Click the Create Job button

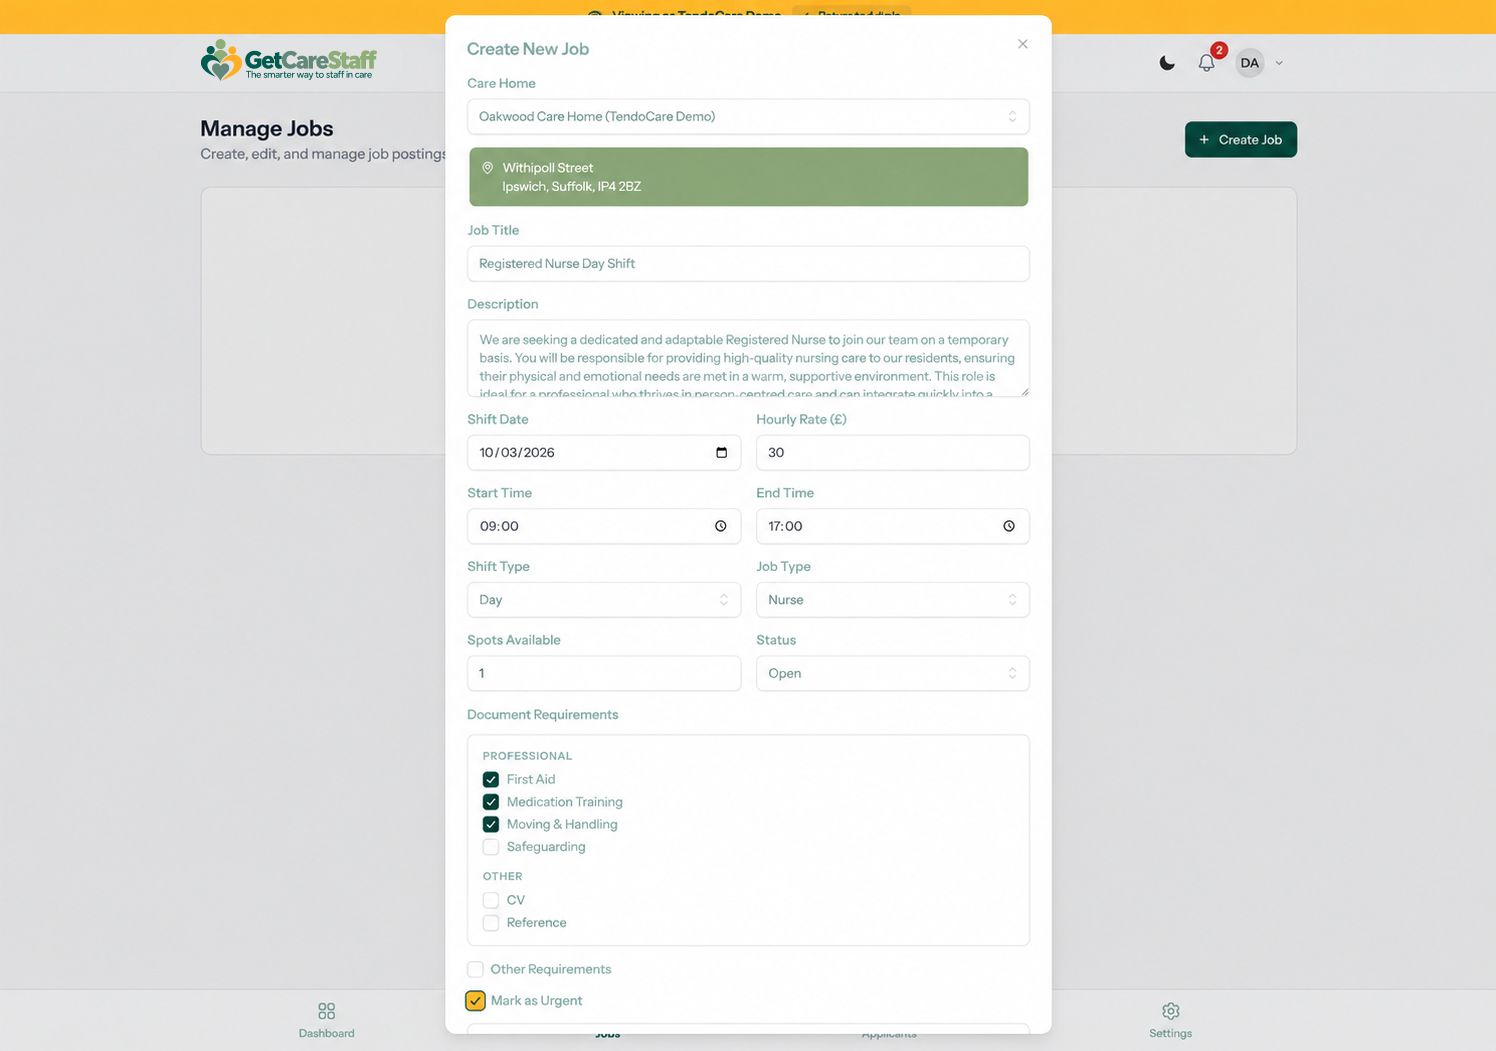tap(1241, 140)
